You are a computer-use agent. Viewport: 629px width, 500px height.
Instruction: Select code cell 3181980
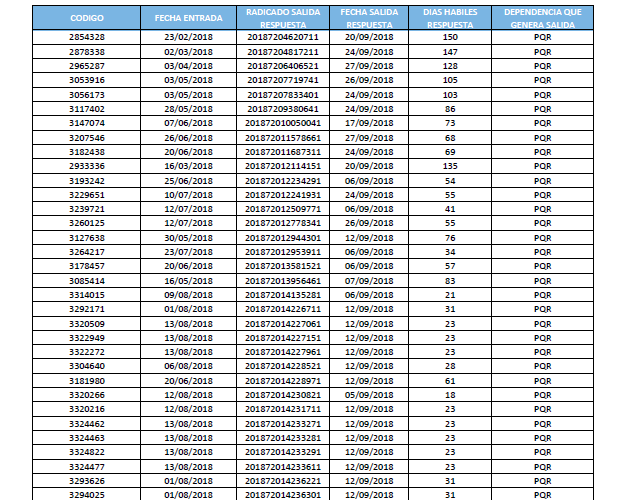coord(87,381)
